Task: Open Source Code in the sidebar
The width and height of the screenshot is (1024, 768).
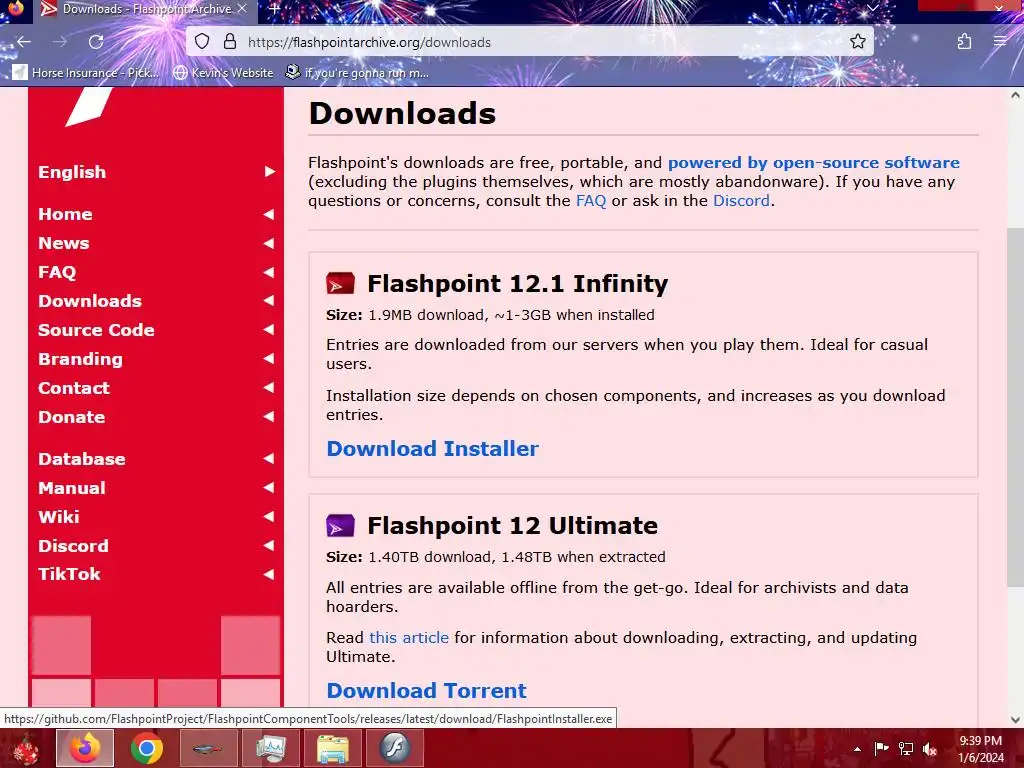Action: coord(156,330)
